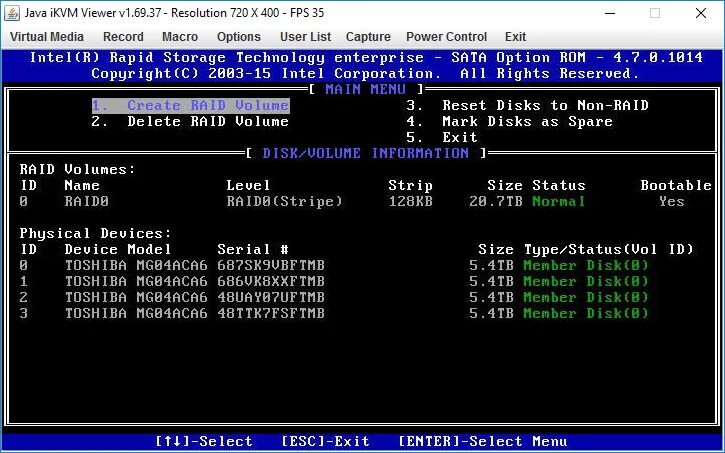Open the Options menu
This screenshot has width=725, height=453.
click(x=239, y=37)
